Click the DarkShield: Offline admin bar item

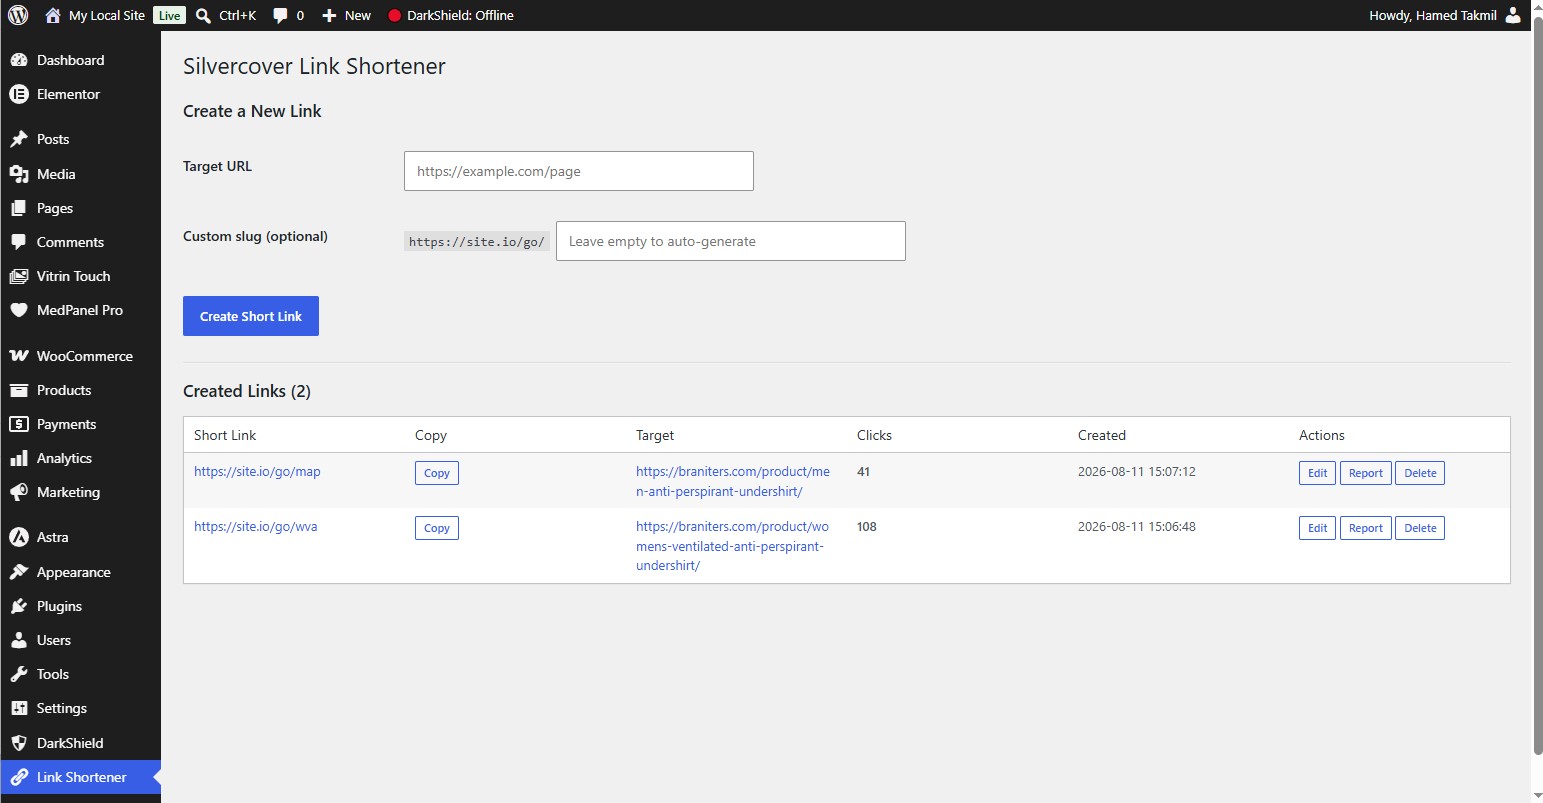click(x=450, y=15)
